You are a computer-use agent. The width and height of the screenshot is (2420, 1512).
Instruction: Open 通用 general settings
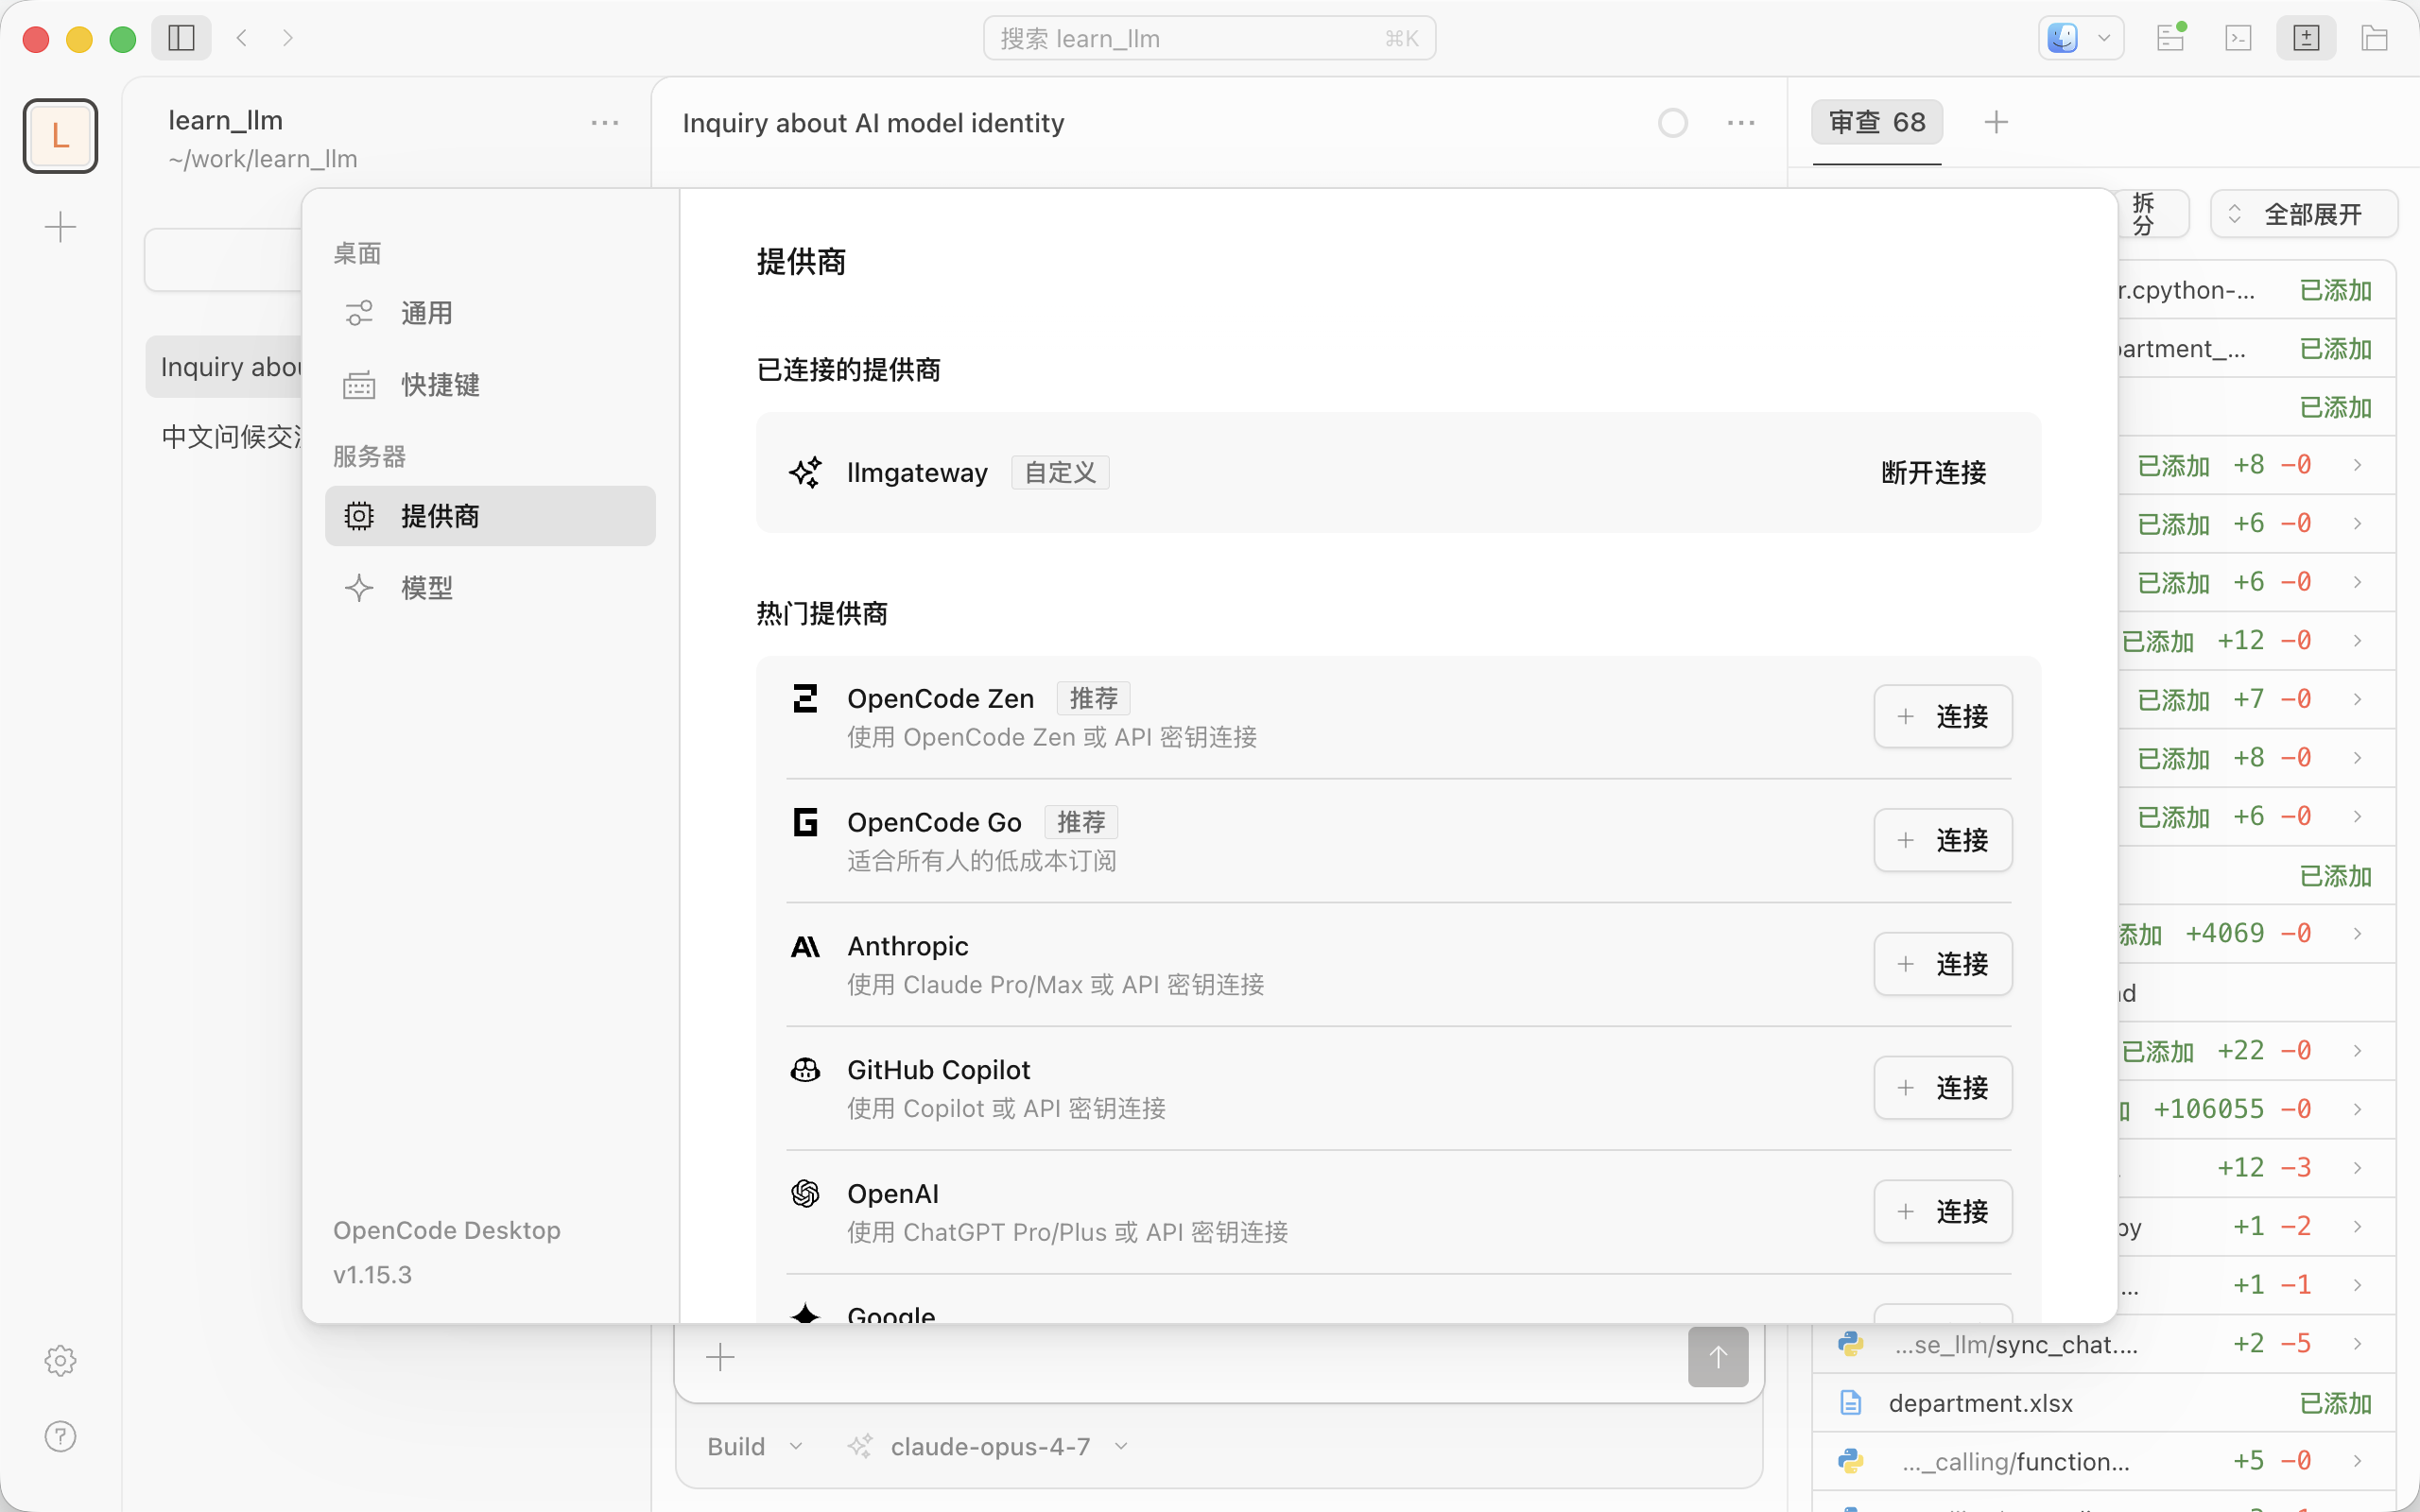[490, 313]
